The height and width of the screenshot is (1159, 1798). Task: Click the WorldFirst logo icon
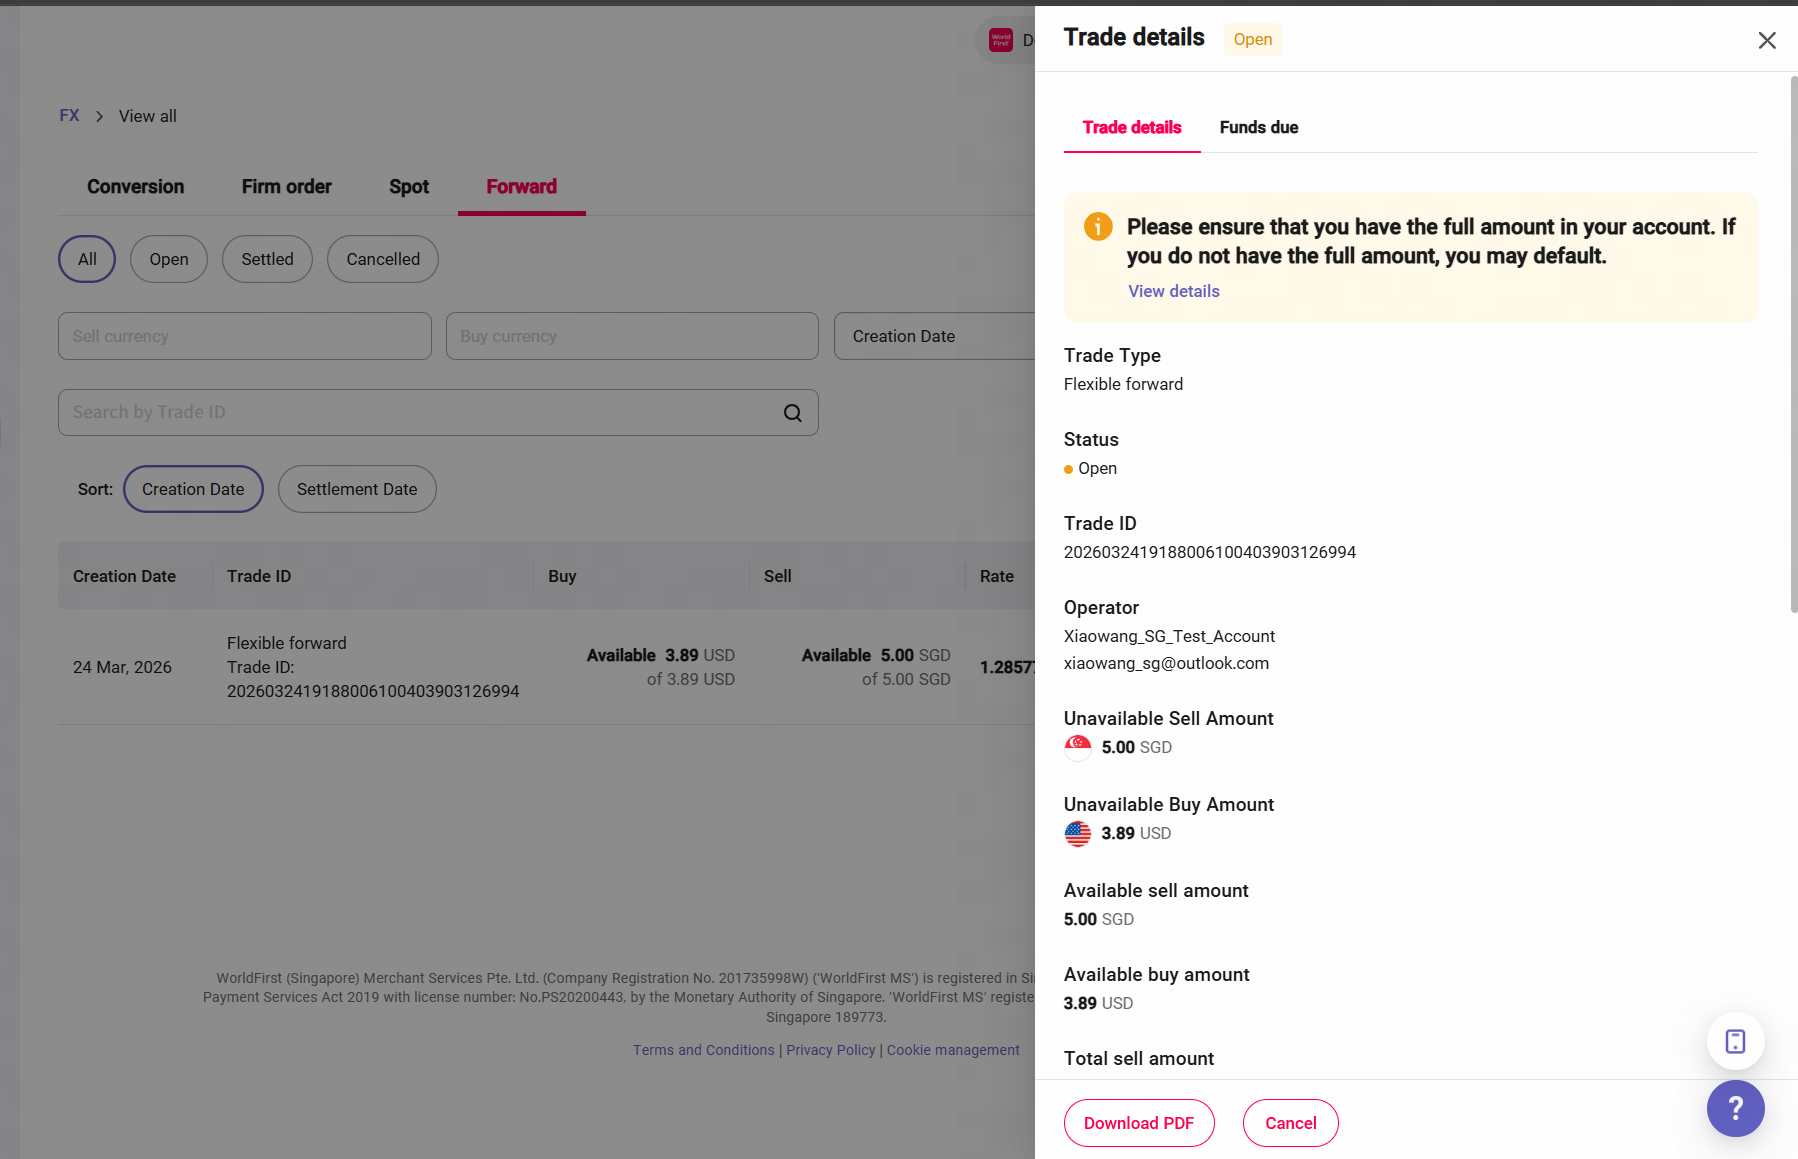pos(1001,40)
